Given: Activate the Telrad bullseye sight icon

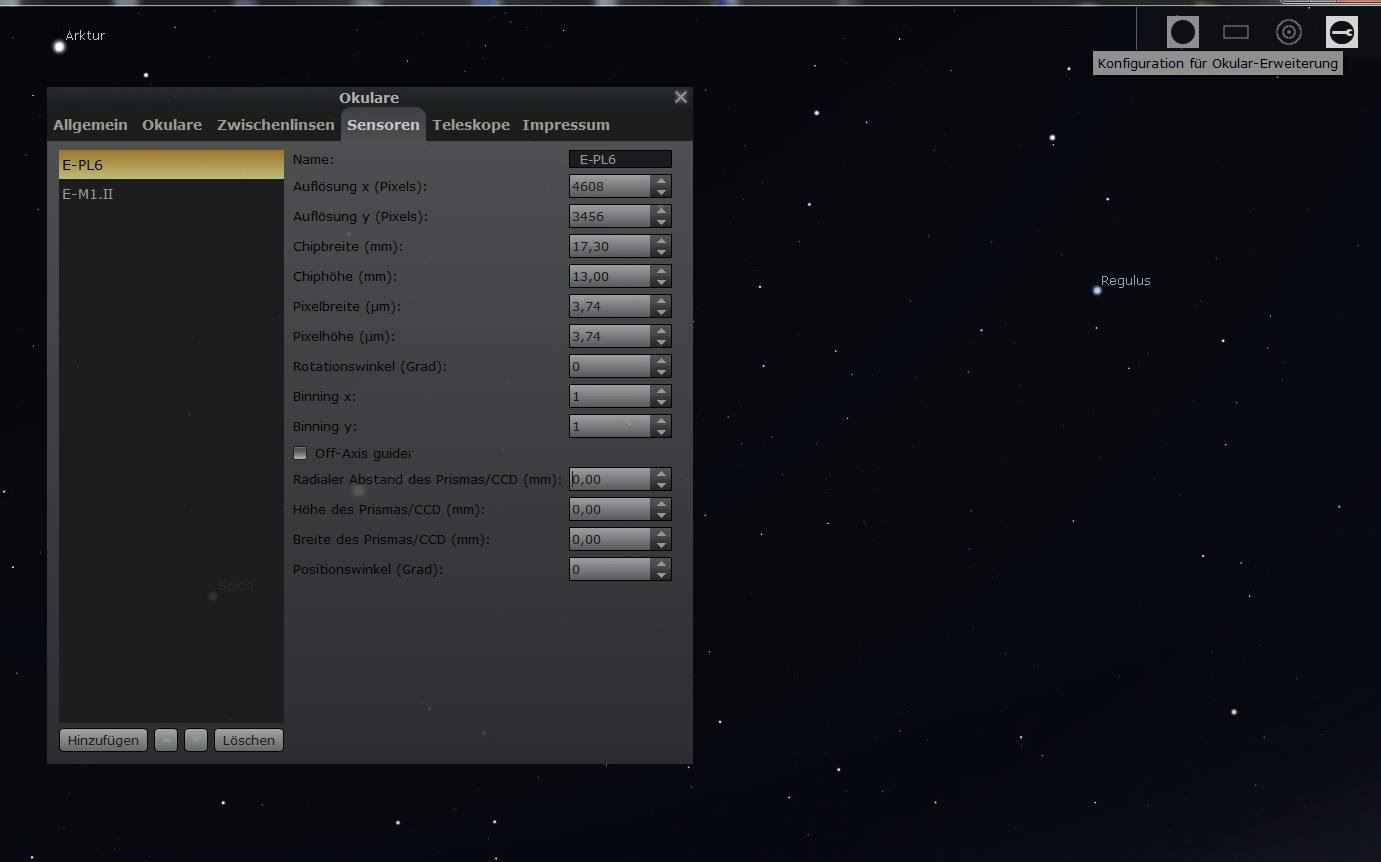Looking at the screenshot, I should (x=1289, y=32).
